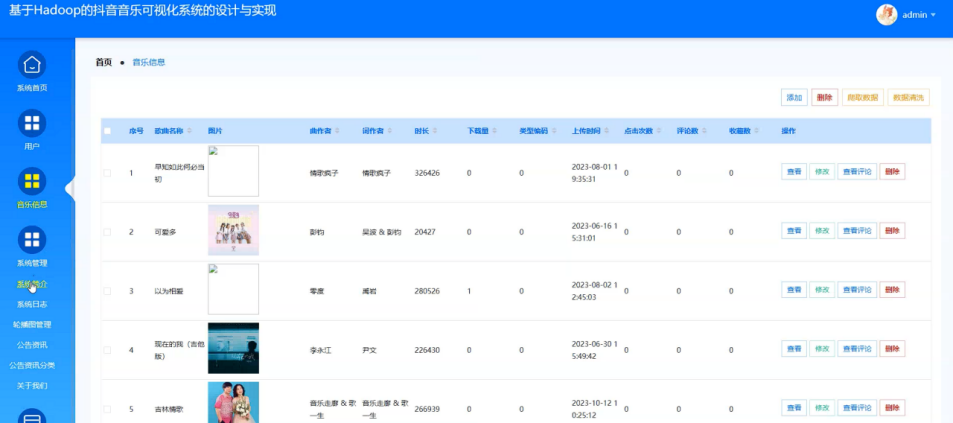This screenshot has height=423, width=953.
Task: Click 查看 for 以为相爱 row
Action: coord(794,289)
